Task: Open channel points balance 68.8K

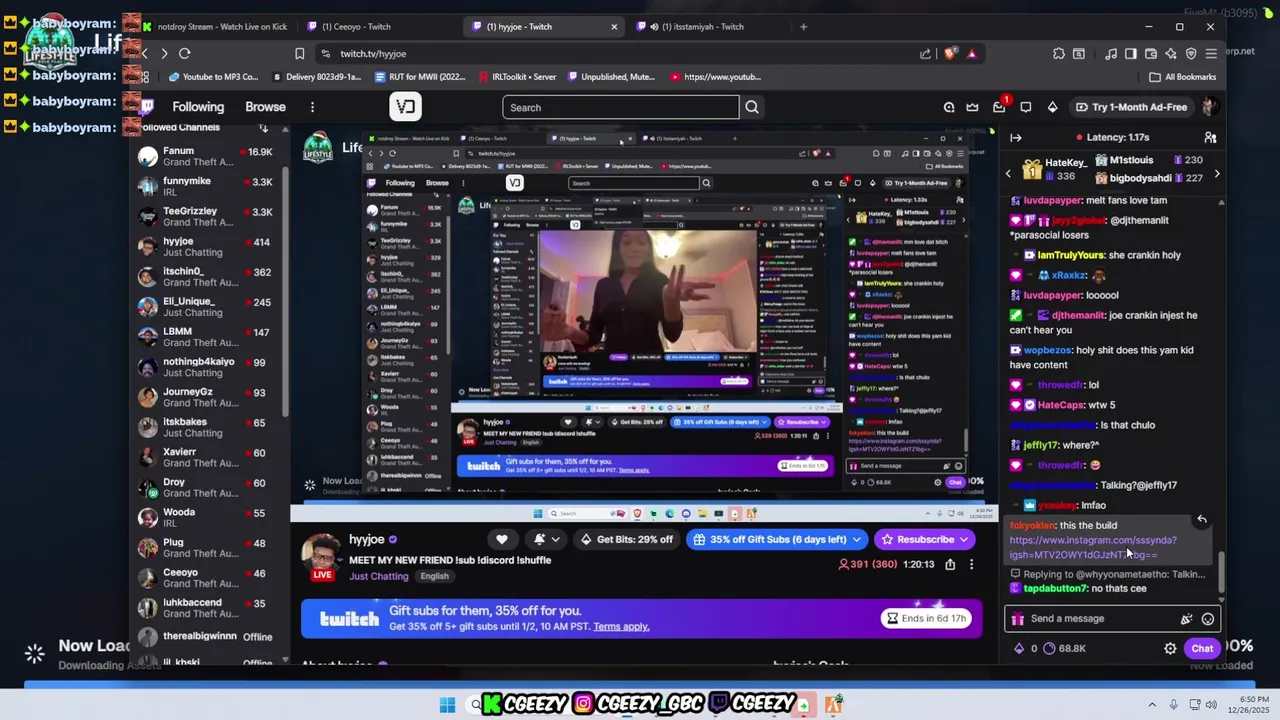Action: [x=1063, y=648]
